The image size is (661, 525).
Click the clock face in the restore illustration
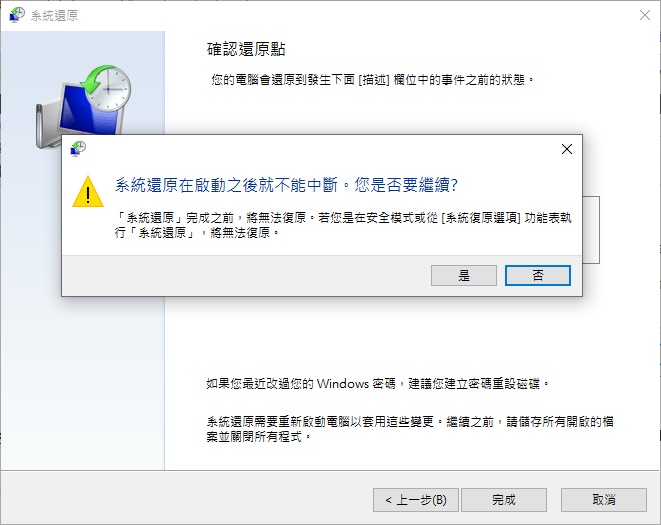pos(110,89)
